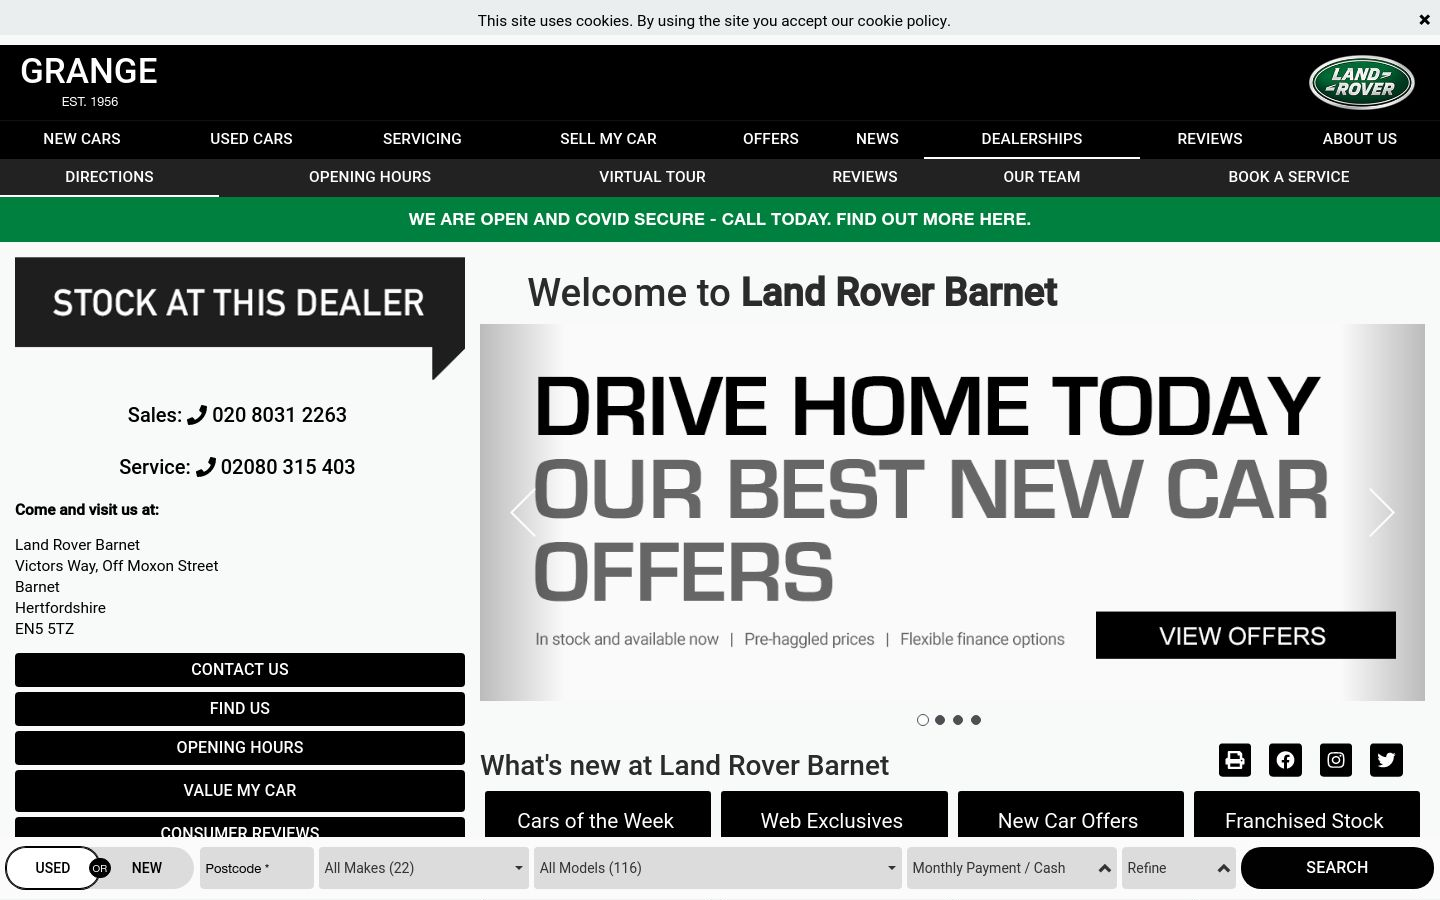
Task: Expand the Monthly Payment / Cash selector
Action: point(1012,868)
